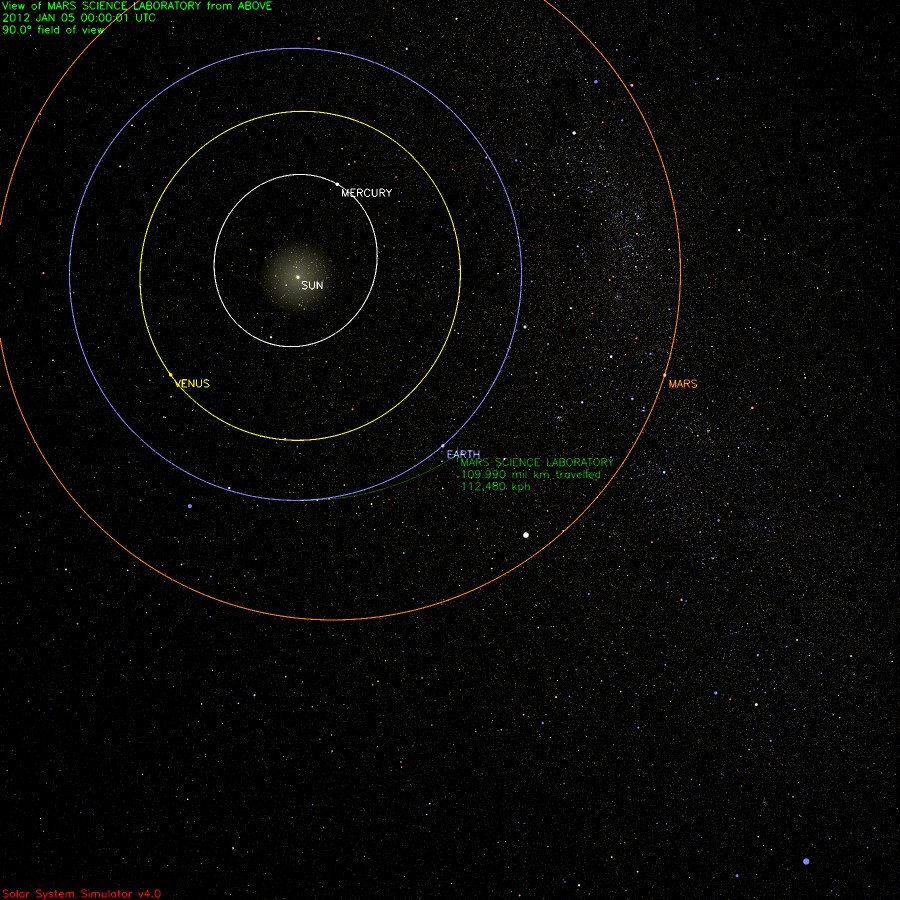
Task: Select the yellow VENUS label
Action: 193,384
